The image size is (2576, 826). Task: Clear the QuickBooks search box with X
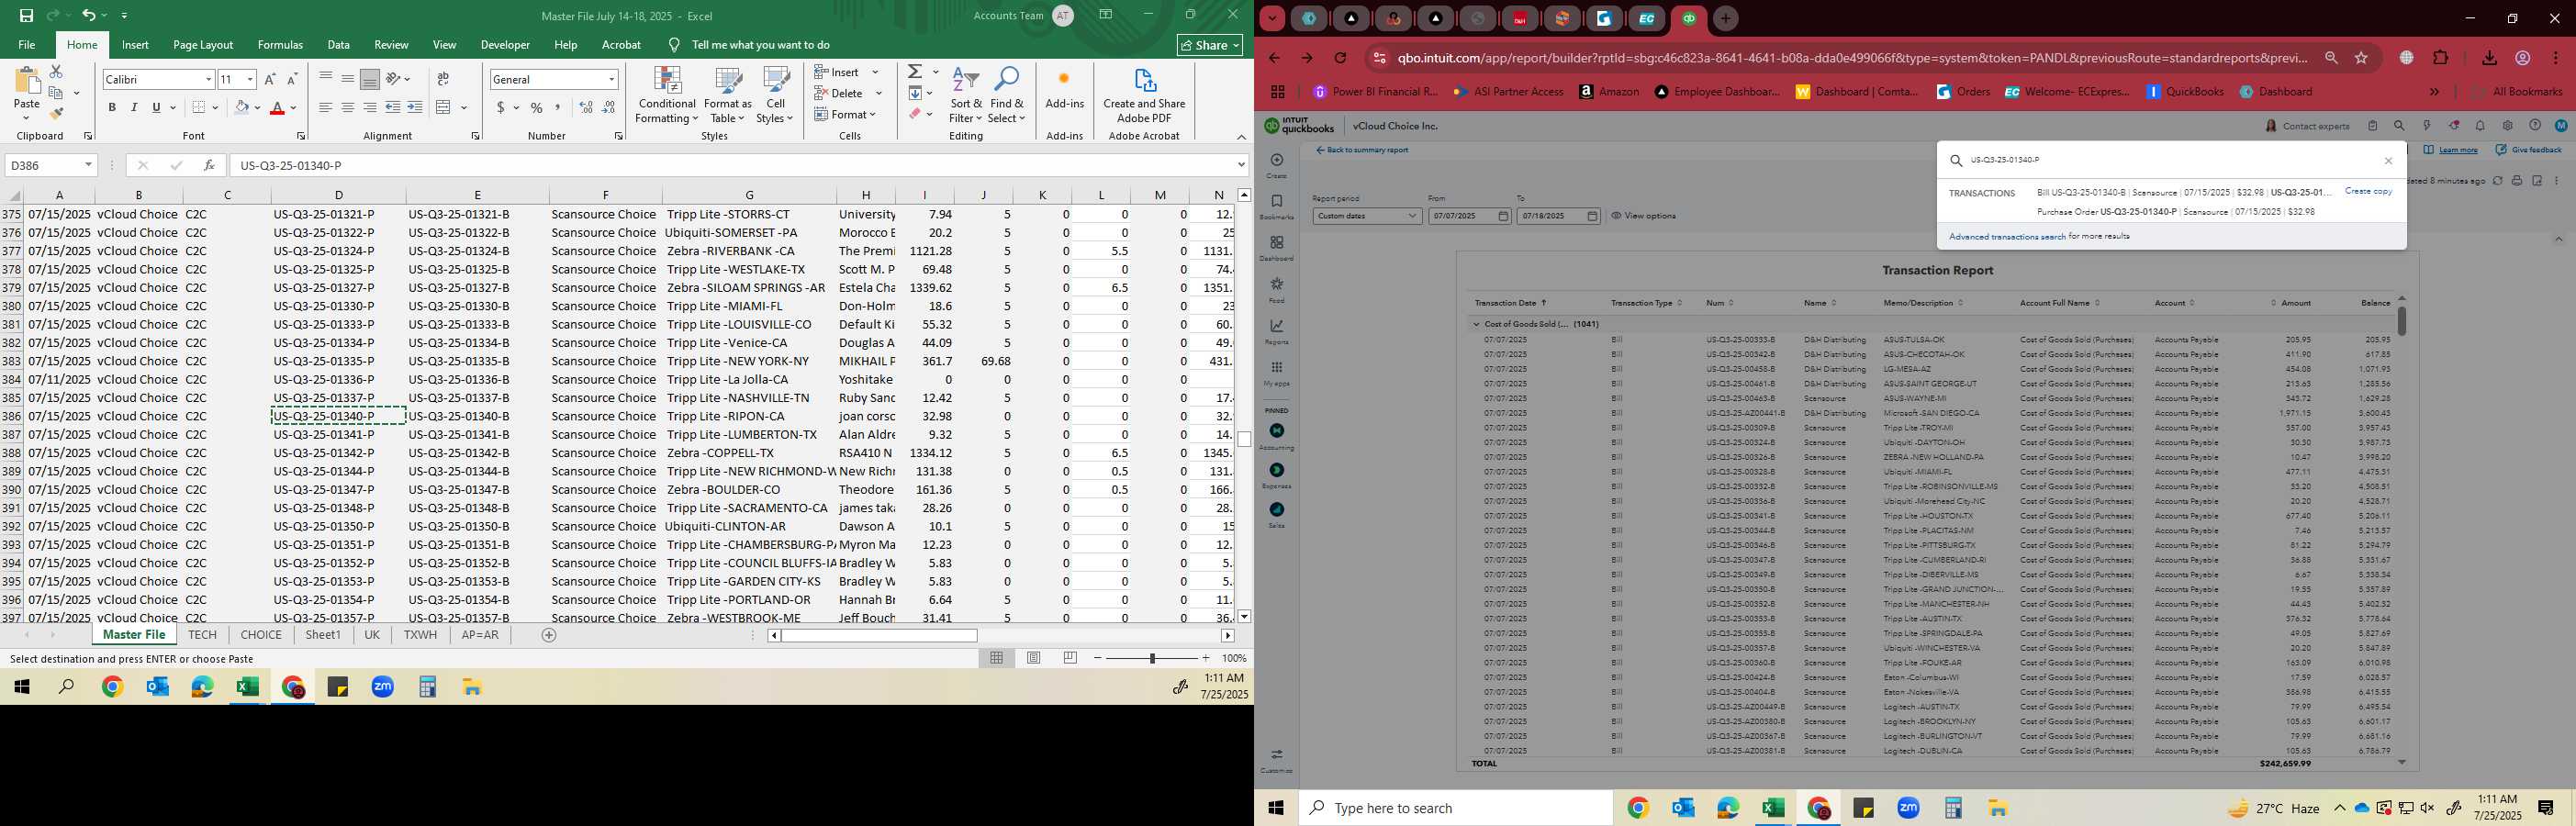tap(2389, 161)
